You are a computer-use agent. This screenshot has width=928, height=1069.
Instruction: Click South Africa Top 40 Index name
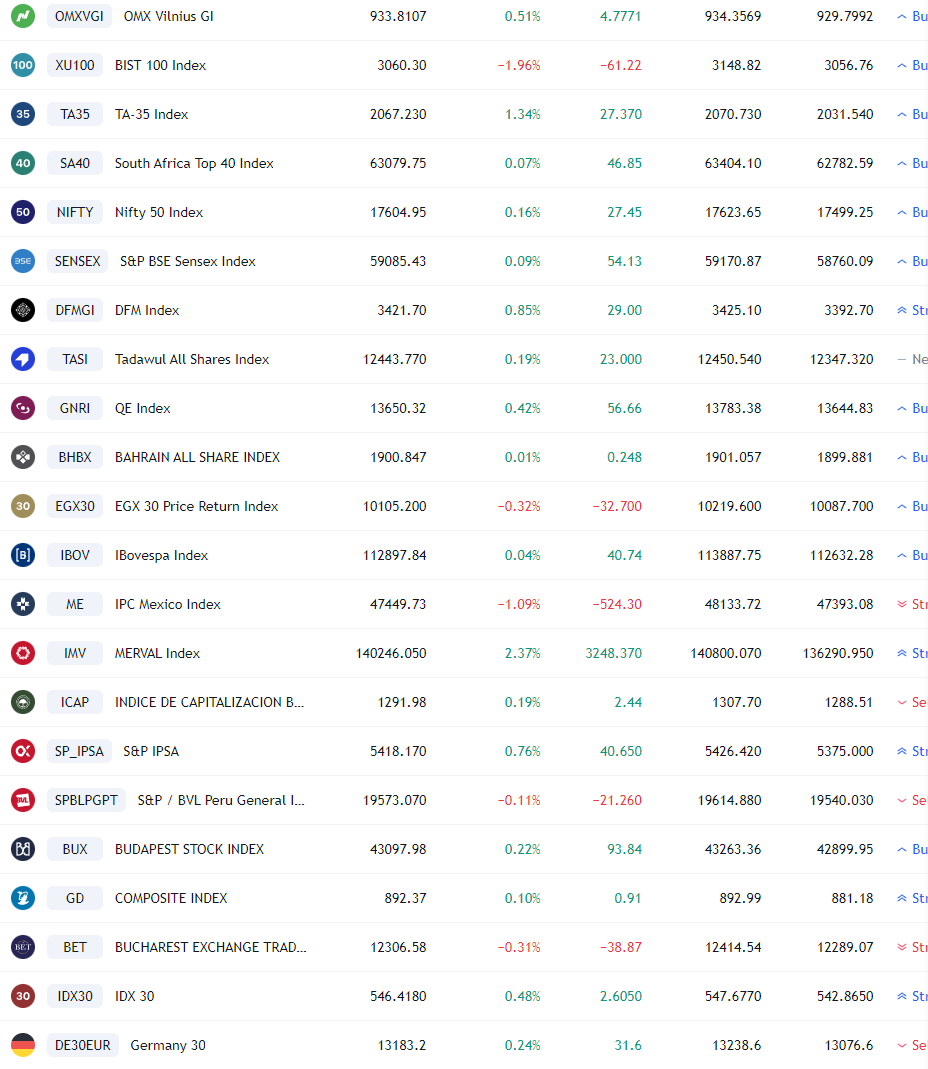coord(194,164)
